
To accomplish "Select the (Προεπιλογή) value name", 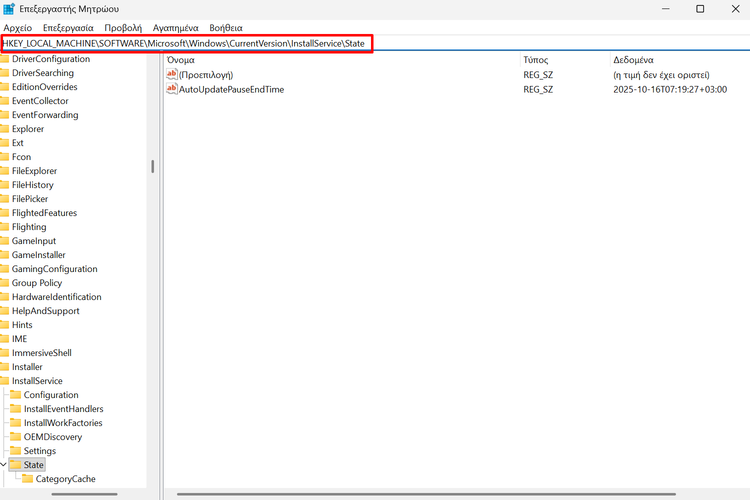I will coord(206,75).
